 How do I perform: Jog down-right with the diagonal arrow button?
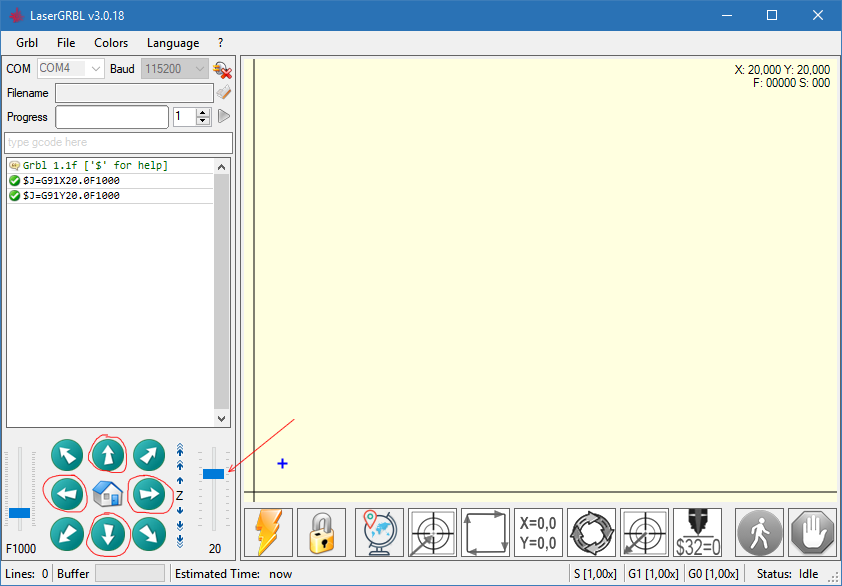[149, 534]
